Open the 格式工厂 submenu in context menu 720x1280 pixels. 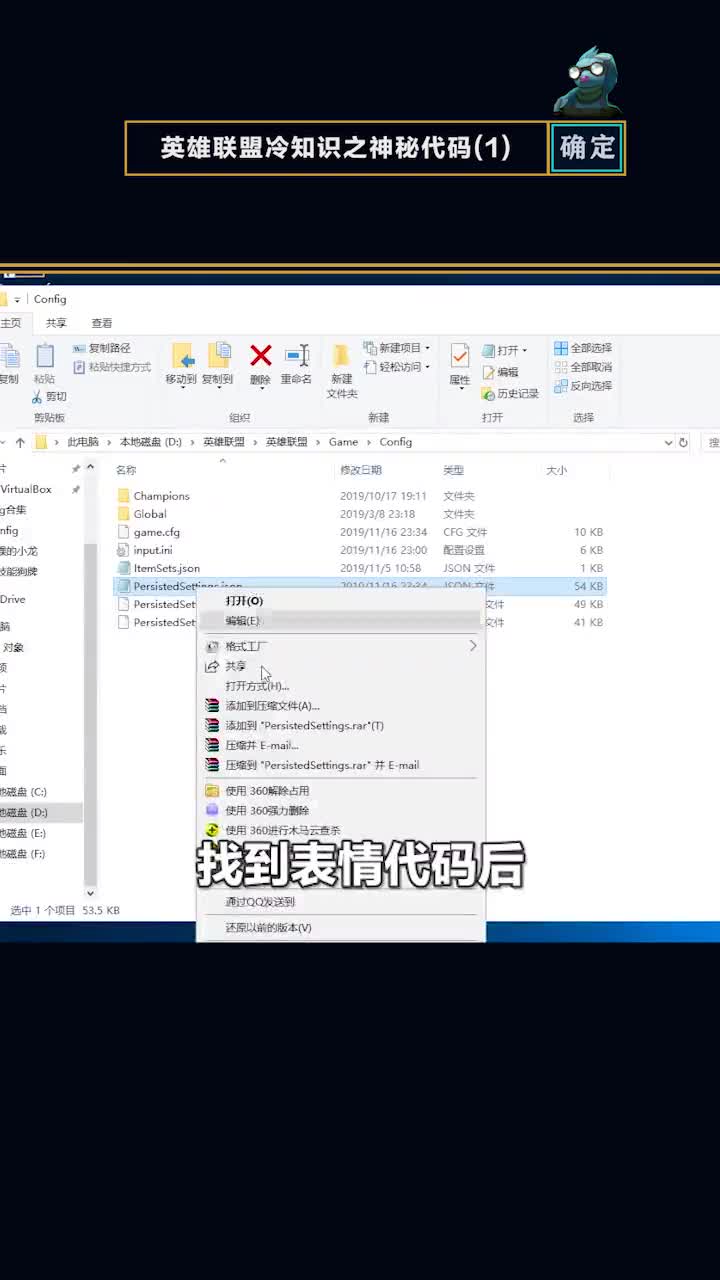tap(340, 647)
